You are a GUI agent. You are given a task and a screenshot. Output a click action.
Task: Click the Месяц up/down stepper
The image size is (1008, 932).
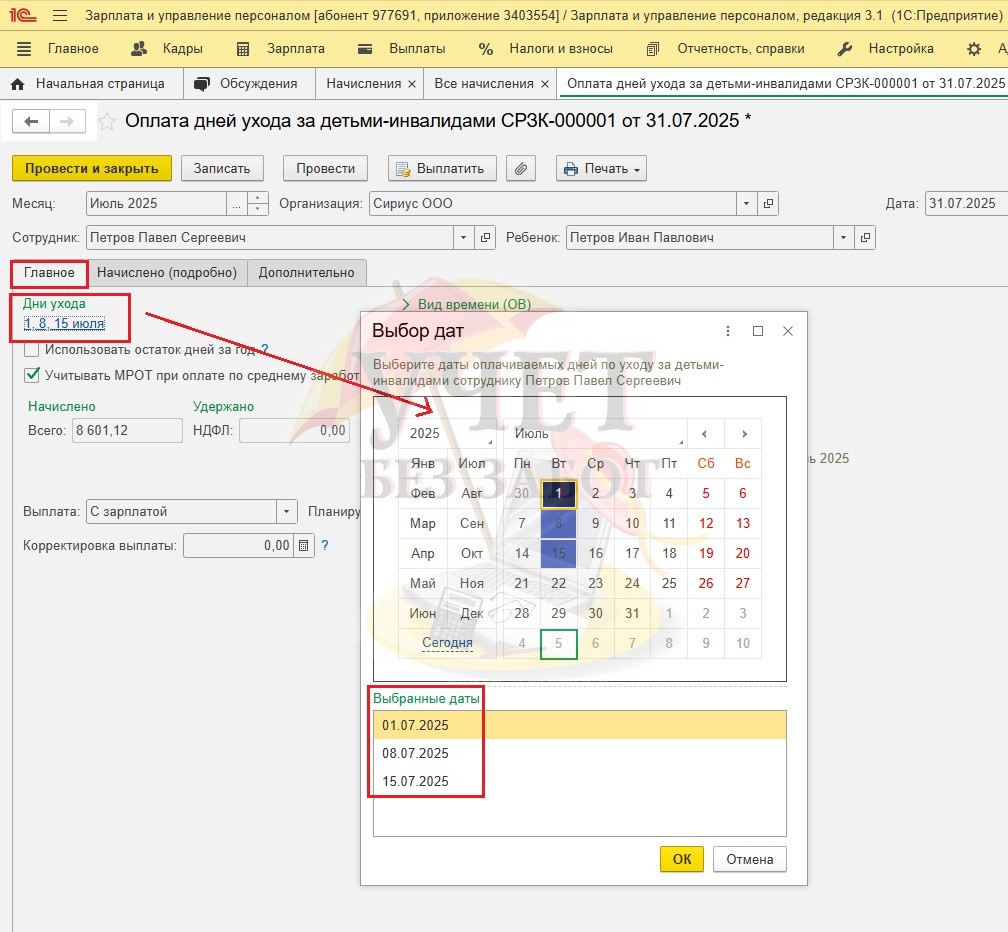[258, 204]
